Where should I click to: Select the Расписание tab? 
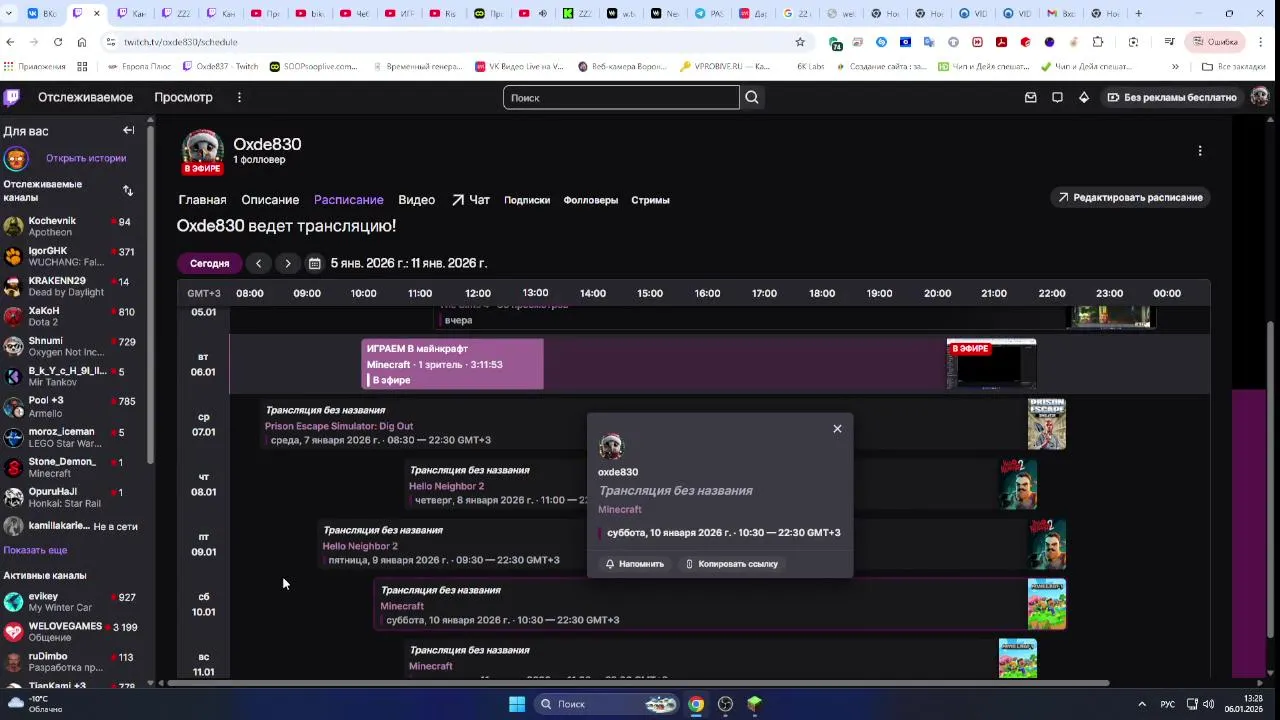point(348,200)
